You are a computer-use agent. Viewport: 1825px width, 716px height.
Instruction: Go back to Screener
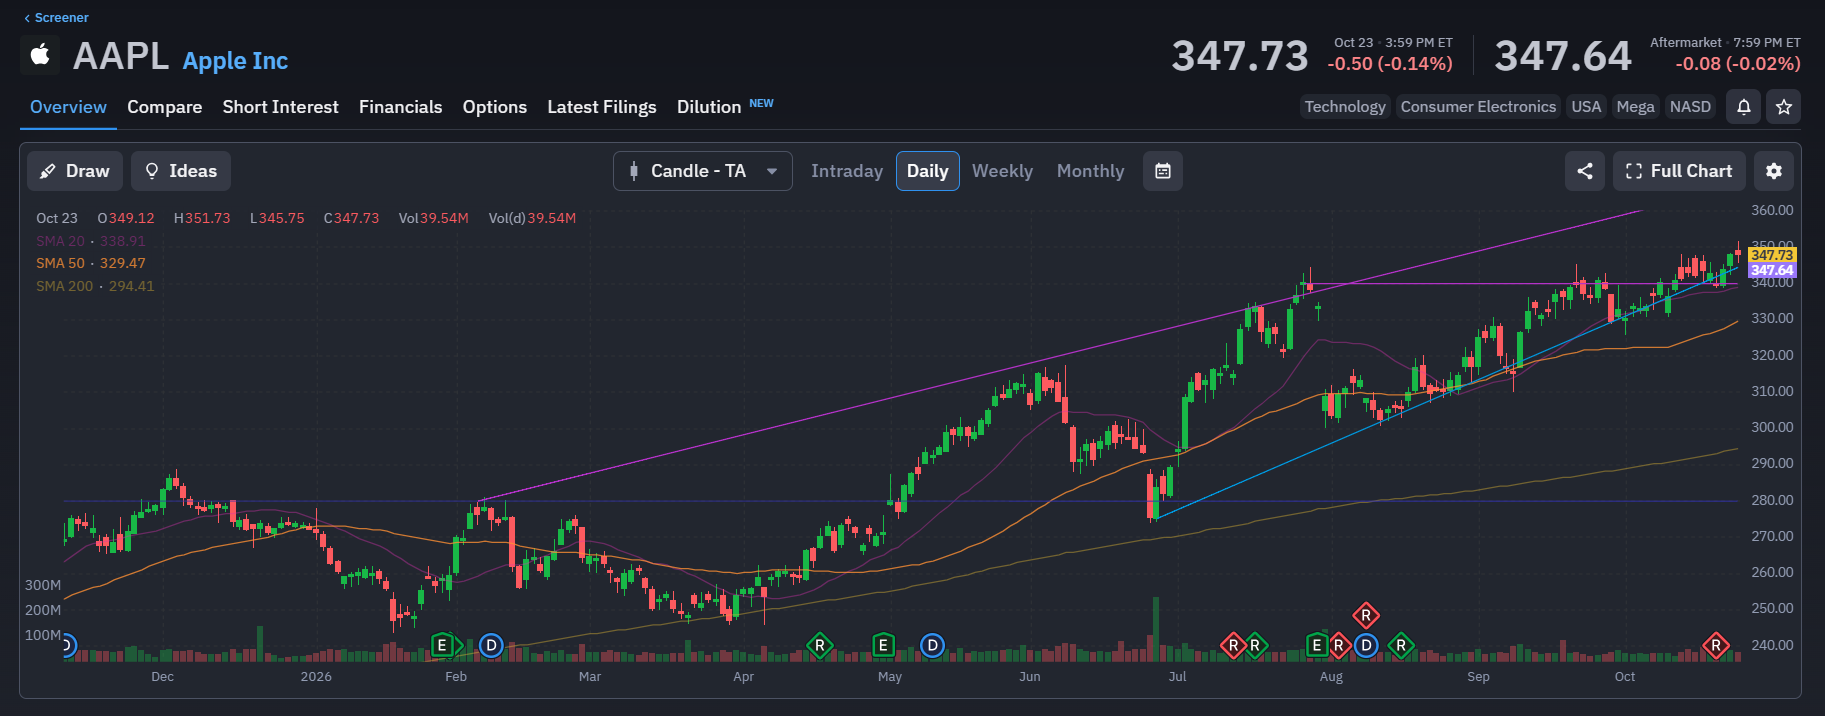(56, 18)
